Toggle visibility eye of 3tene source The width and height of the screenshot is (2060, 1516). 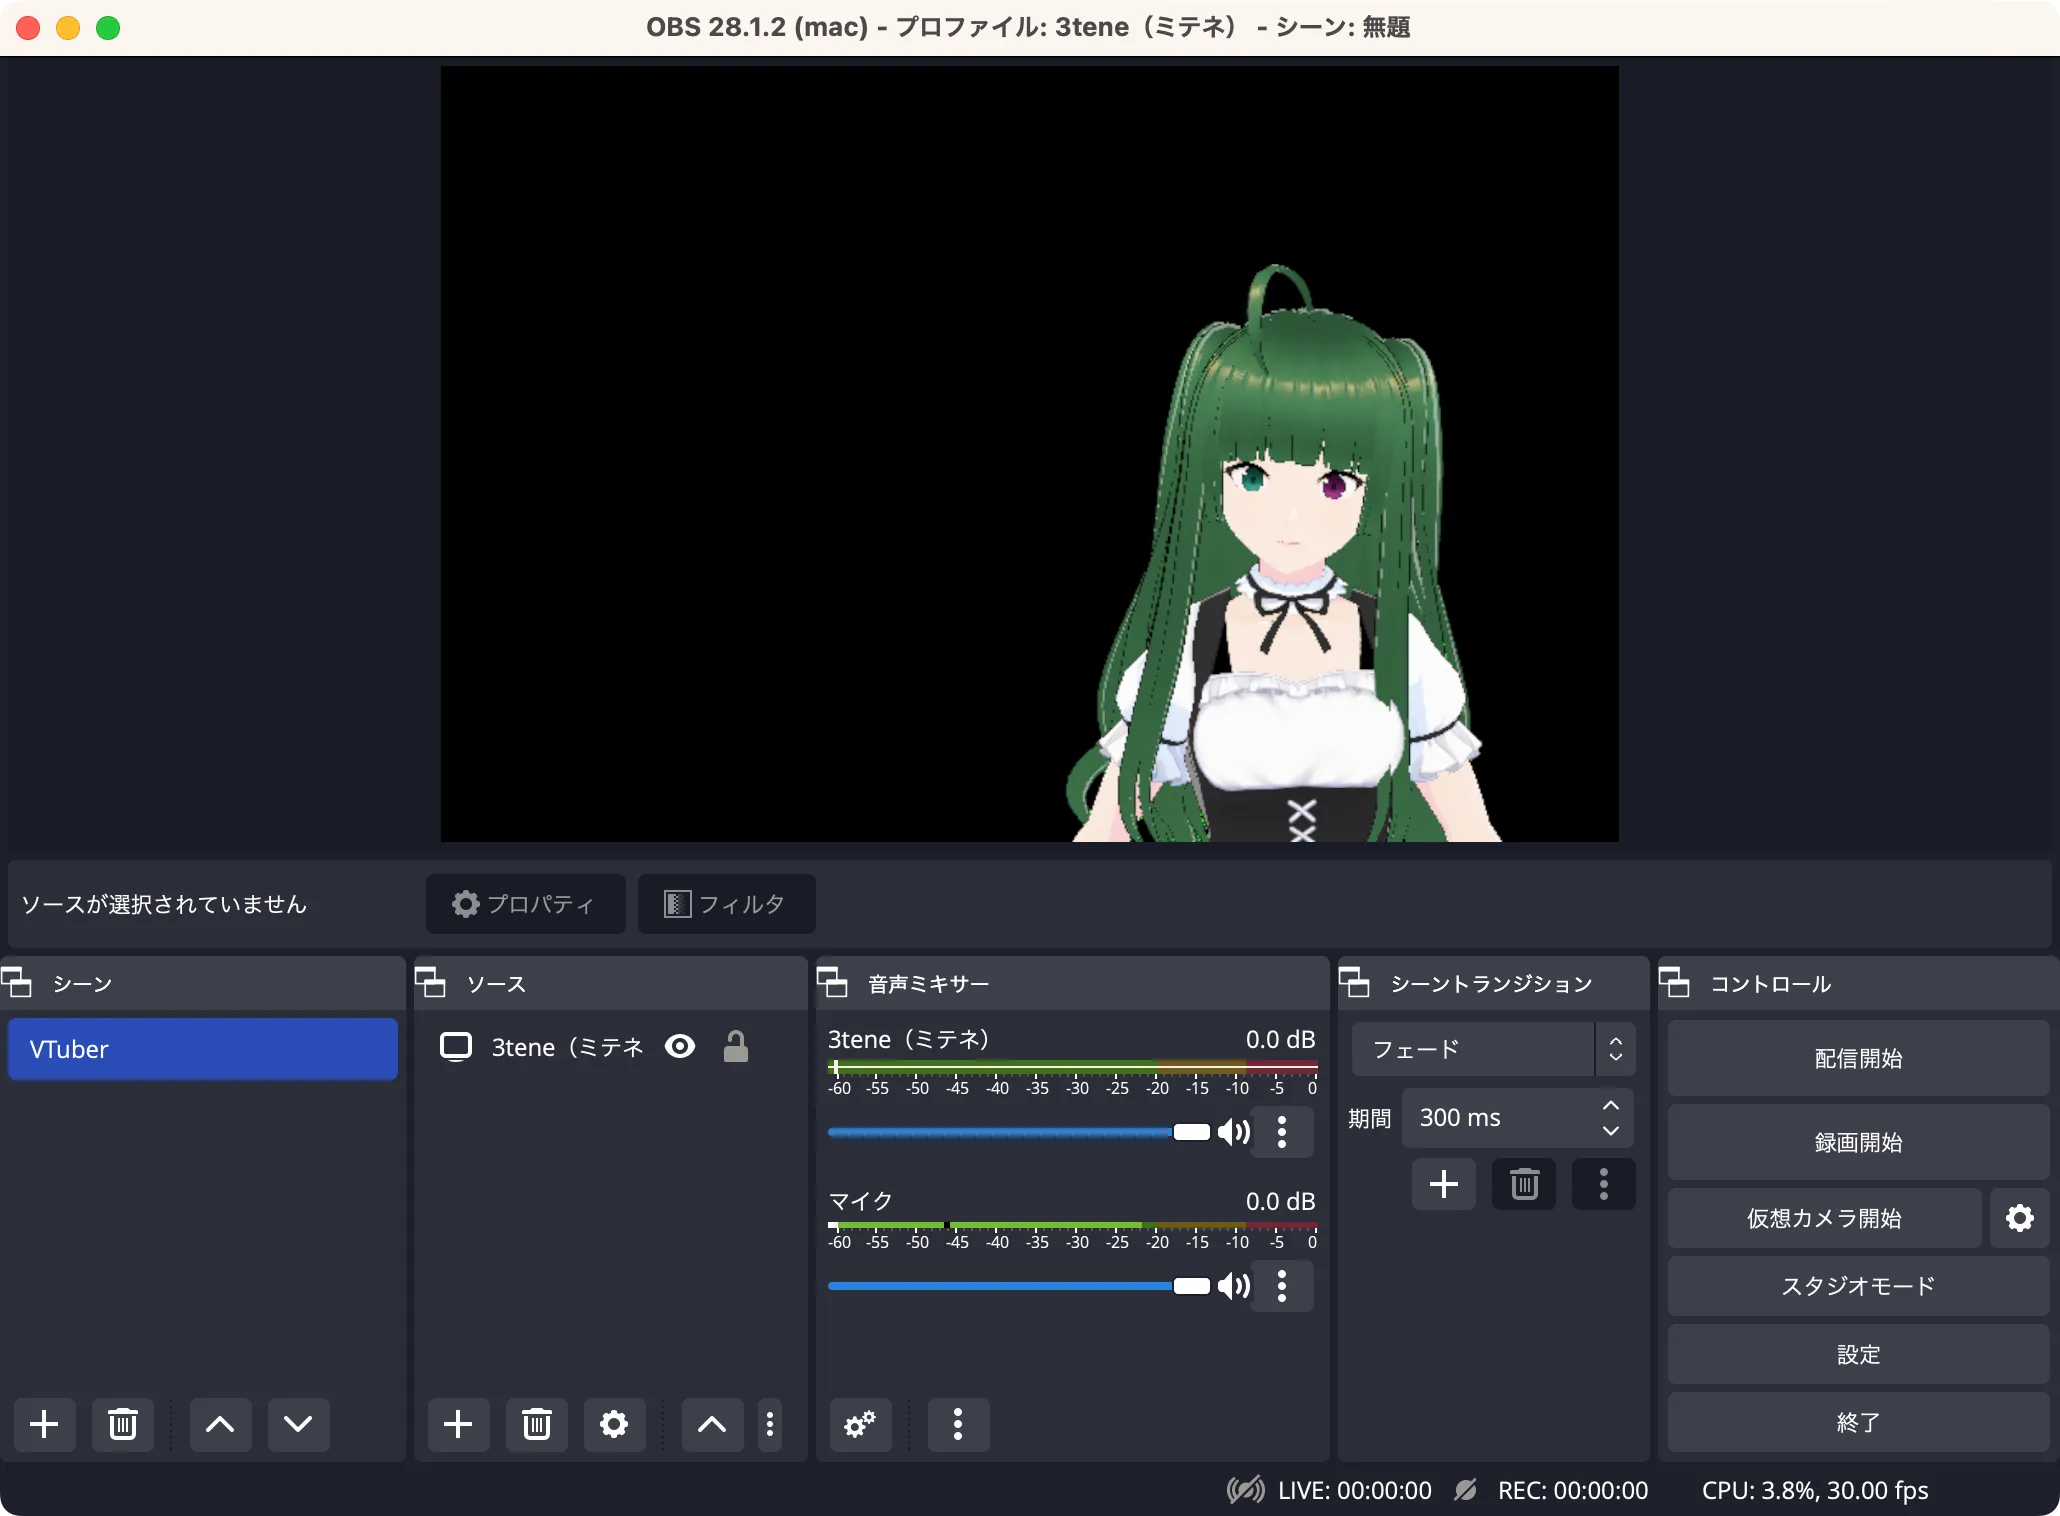click(680, 1047)
